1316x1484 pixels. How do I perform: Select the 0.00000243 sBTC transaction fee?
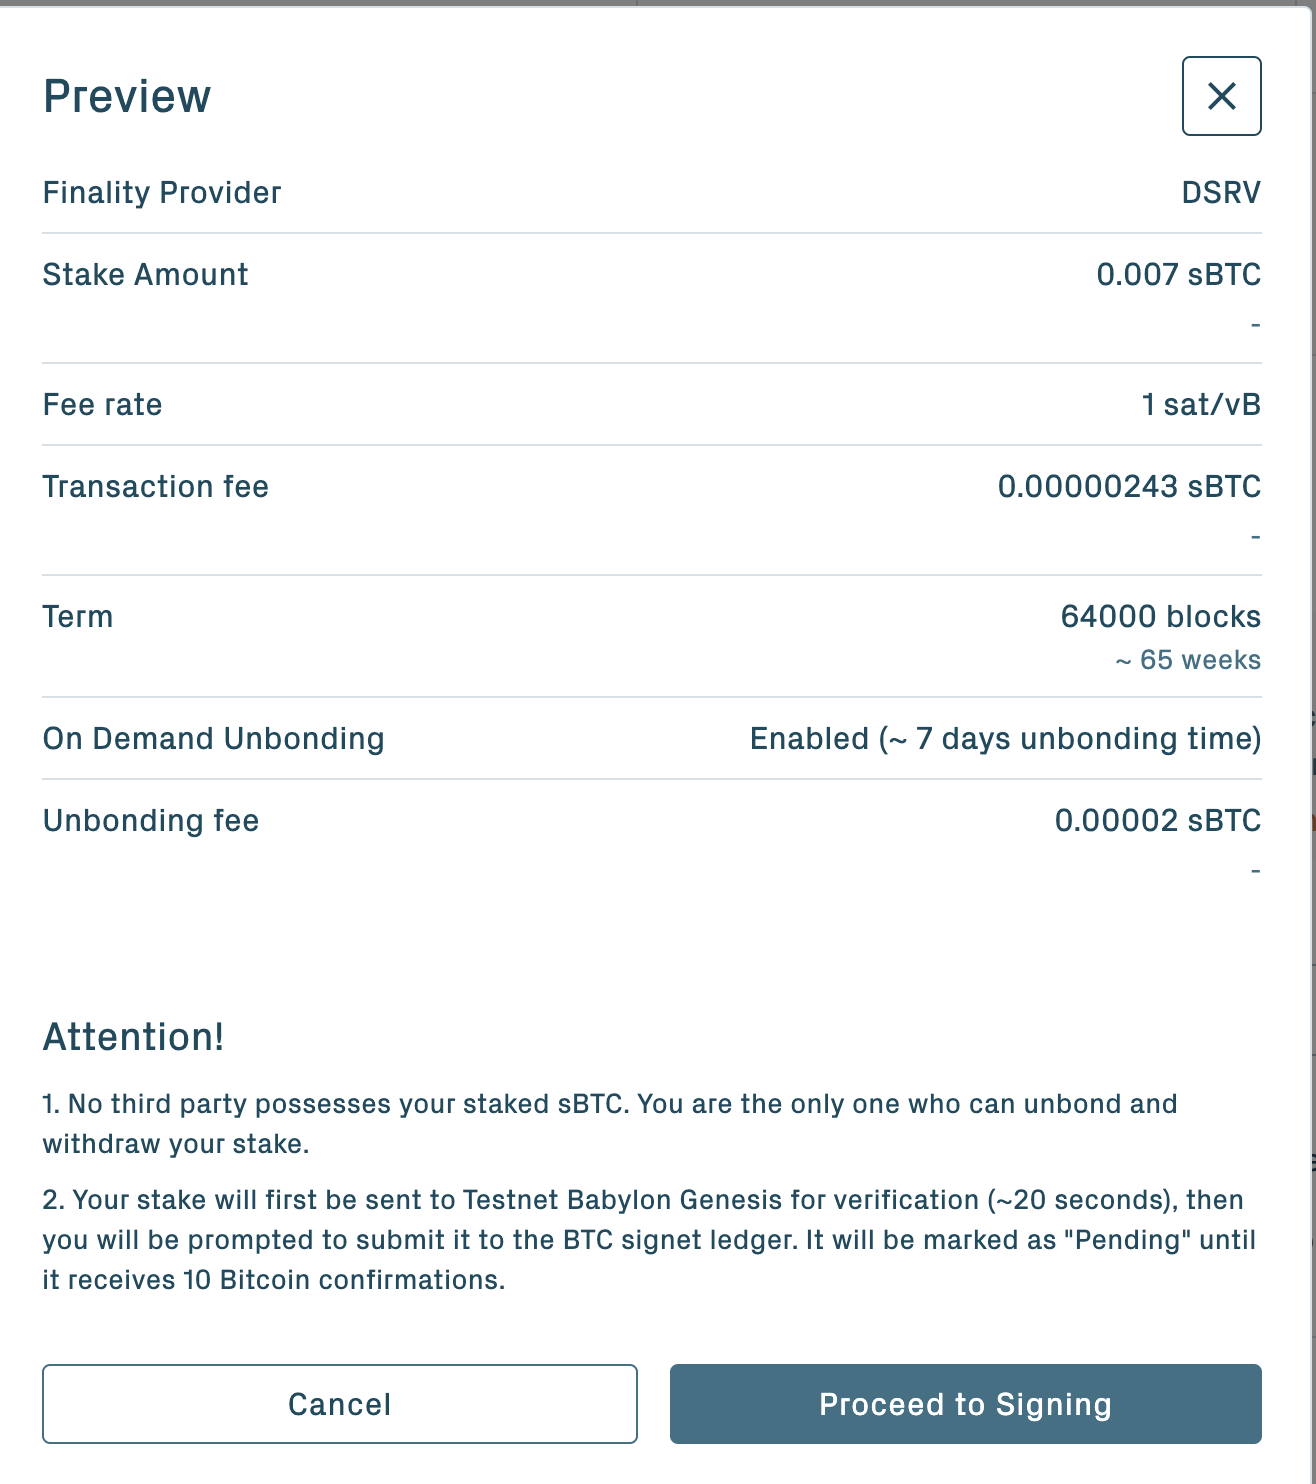pos(1129,486)
